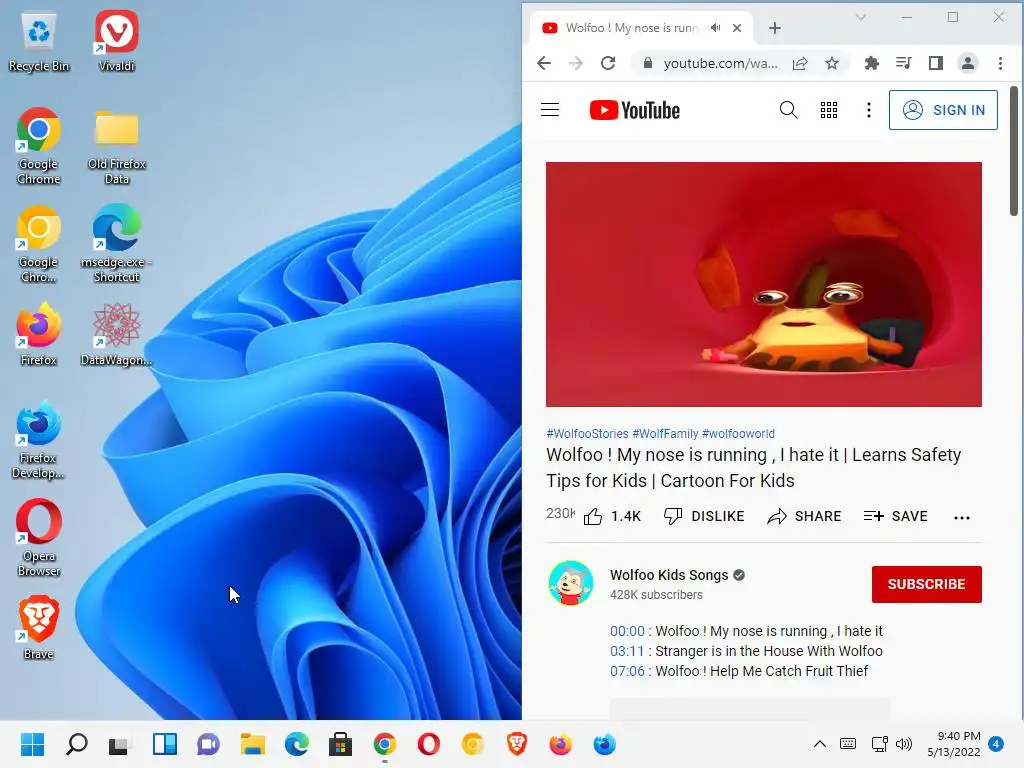Open media control icon in Chrome toolbar
The width and height of the screenshot is (1024, 768).
click(903, 63)
